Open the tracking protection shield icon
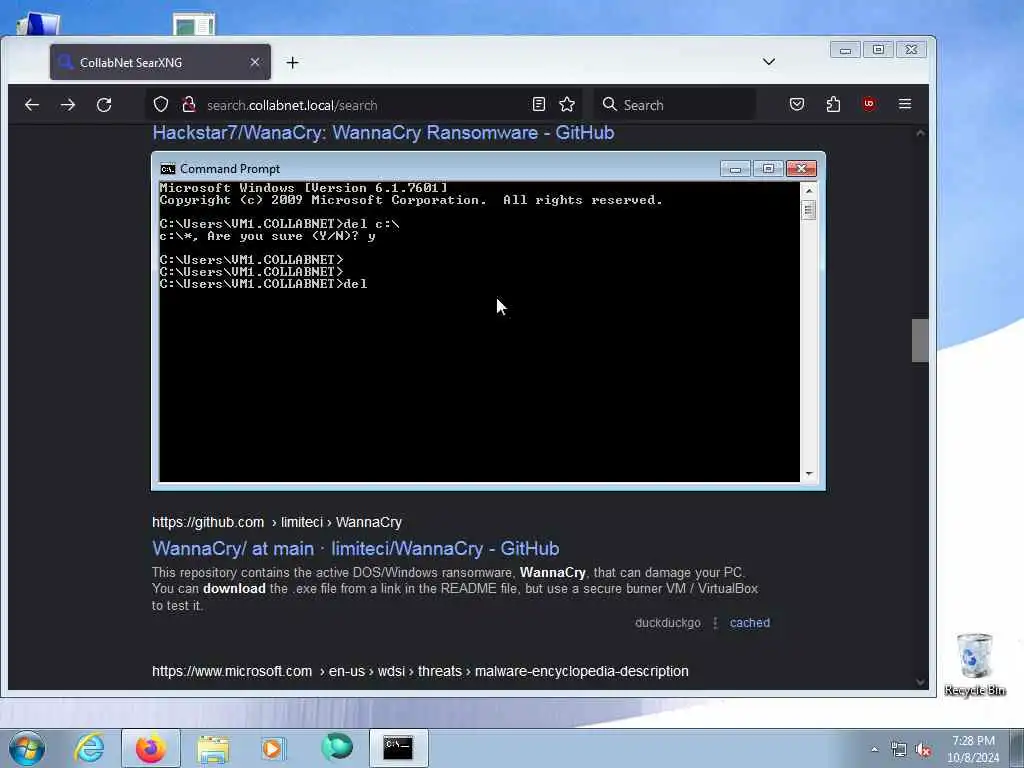This screenshot has width=1024, height=768. coord(161,104)
